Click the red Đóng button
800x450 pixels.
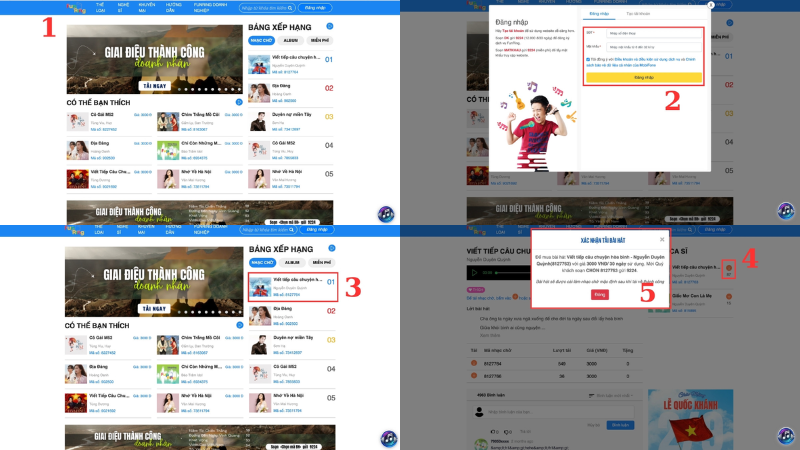(599, 294)
